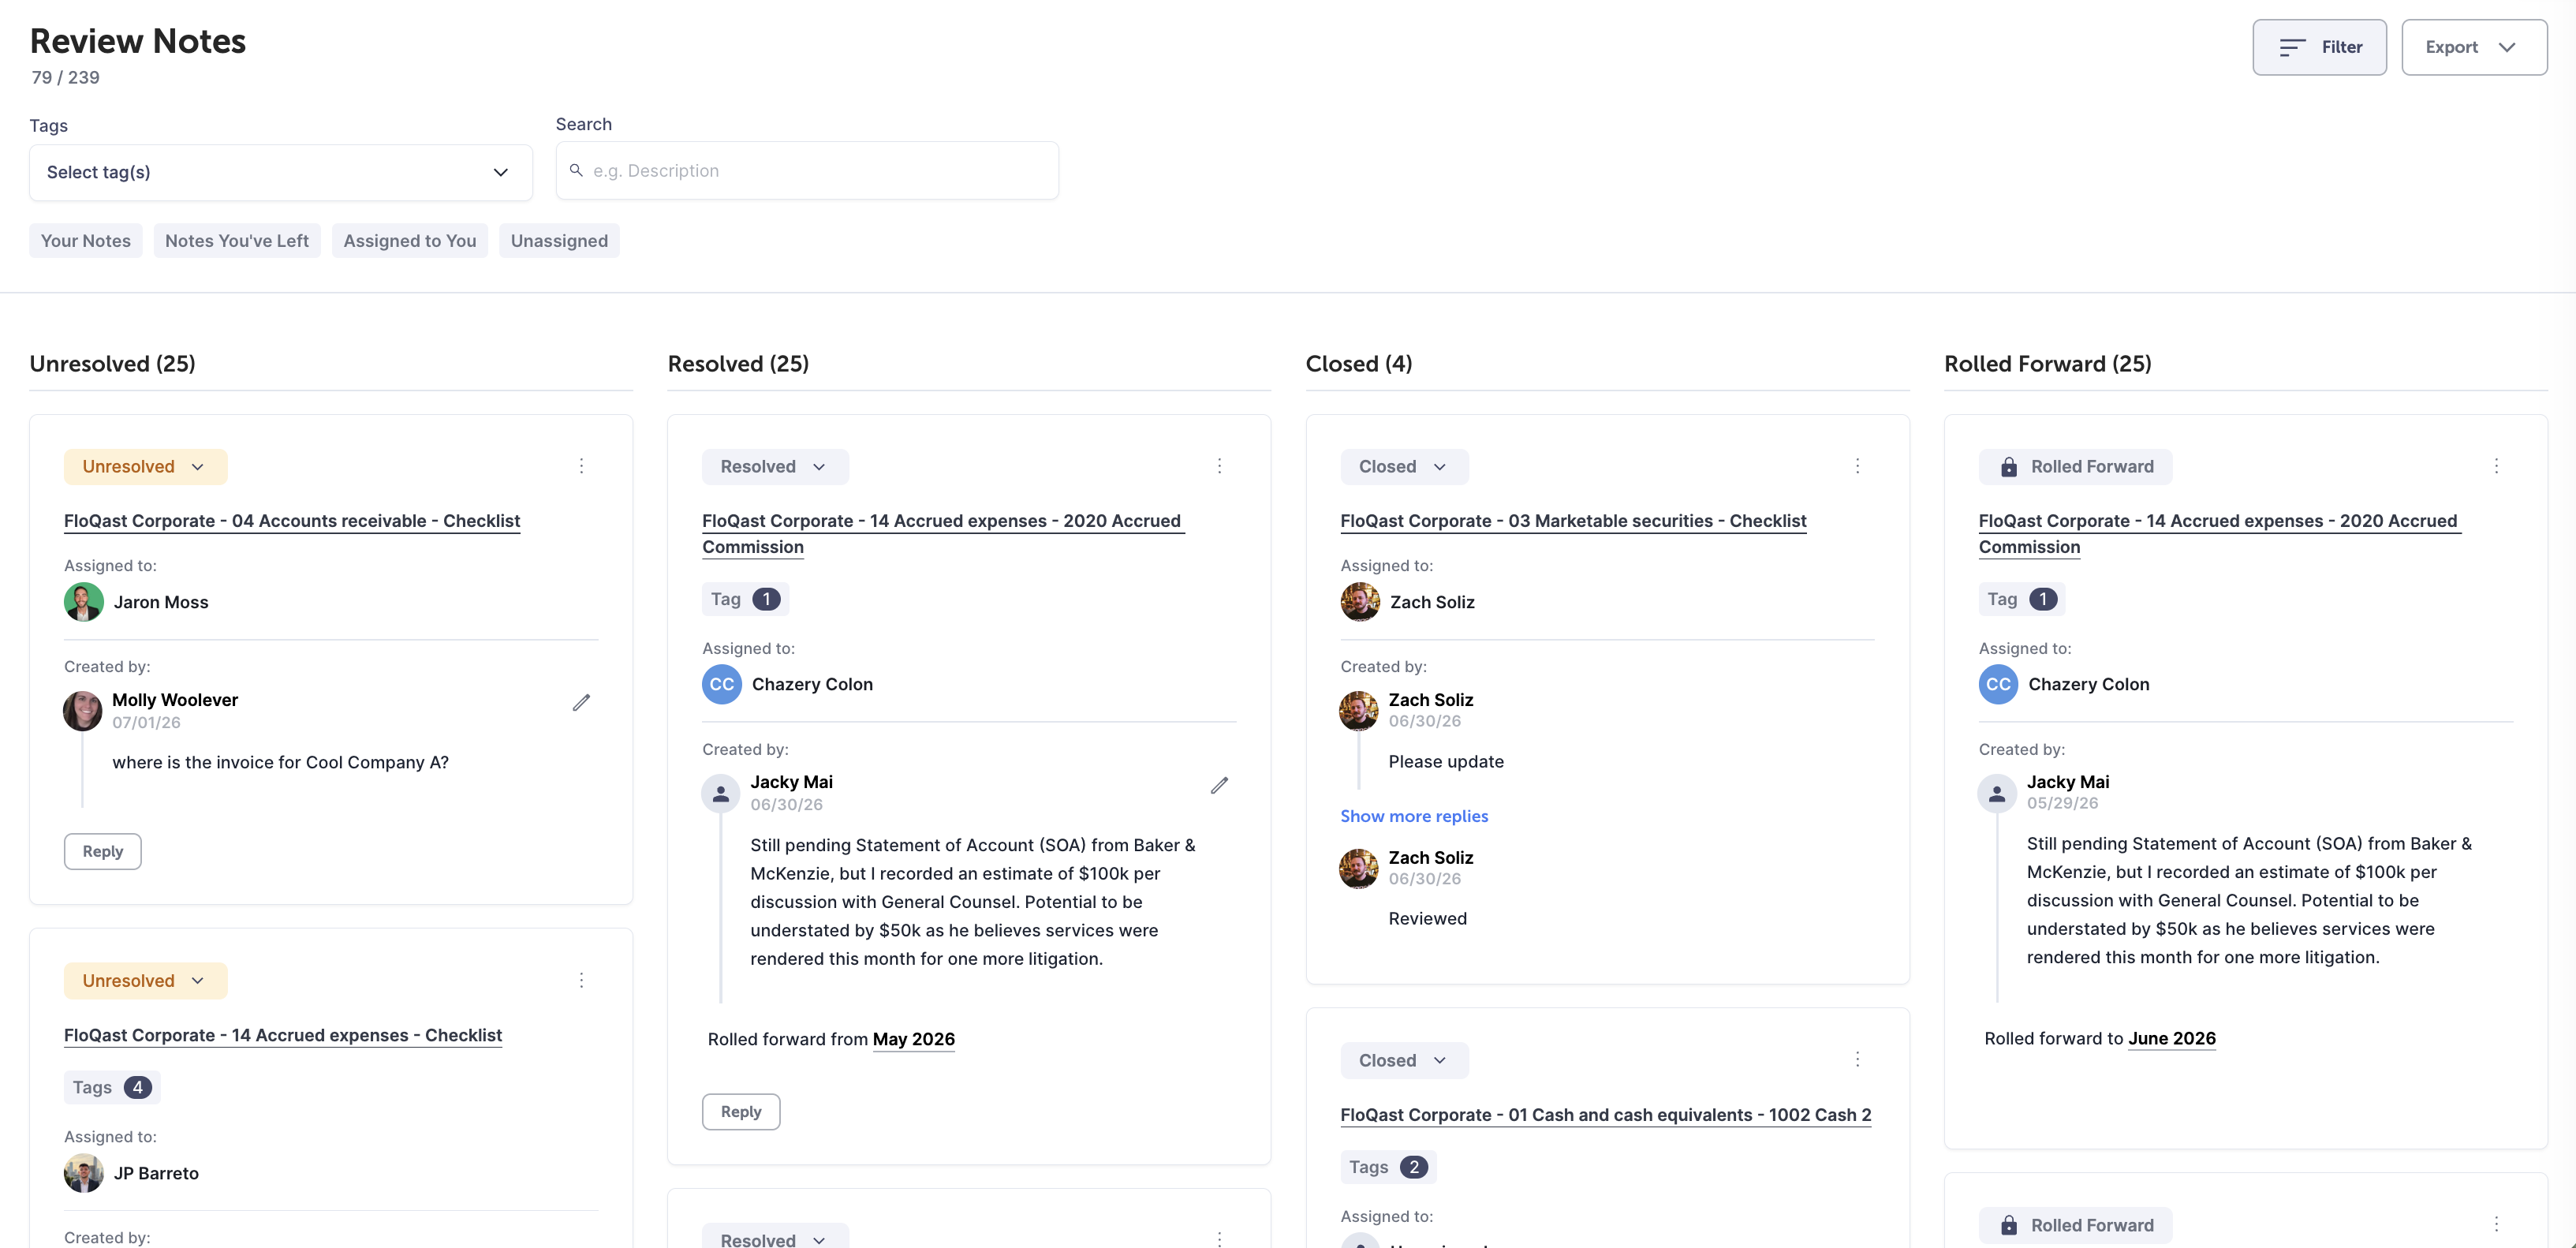
Task: Open the 14 Accrued expenses Checklist link
Action: click(x=283, y=1034)
